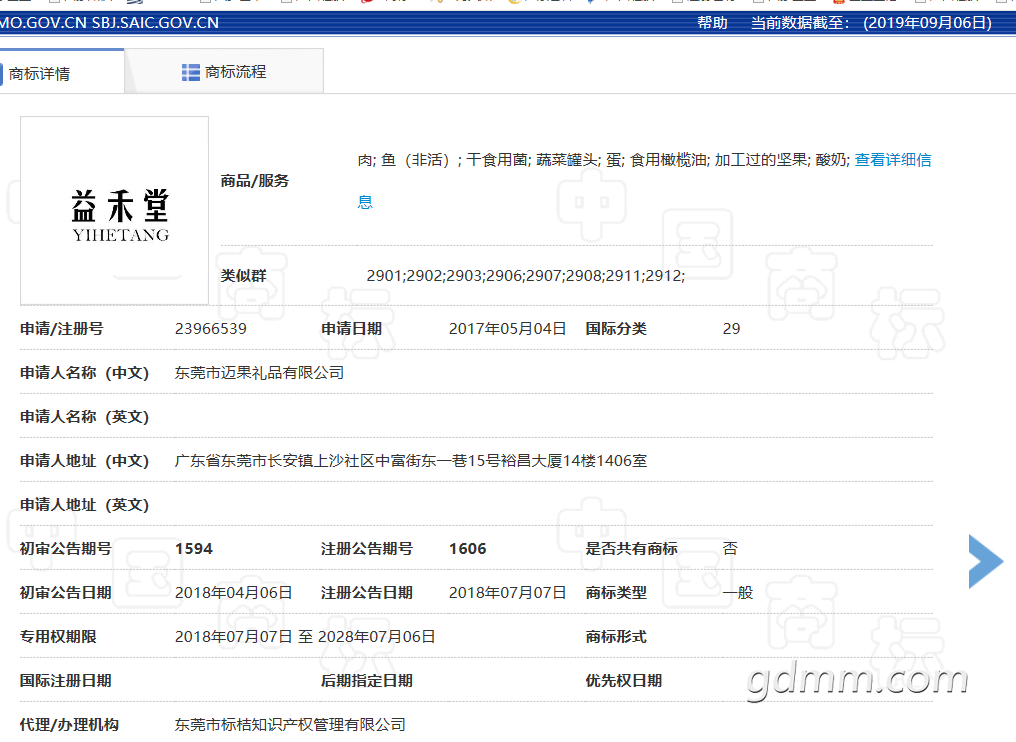Viewport: 1016px width, 742px height.
Task: Click the data cutoff date 2019年09月06日
Action: [x=927, y=23]
